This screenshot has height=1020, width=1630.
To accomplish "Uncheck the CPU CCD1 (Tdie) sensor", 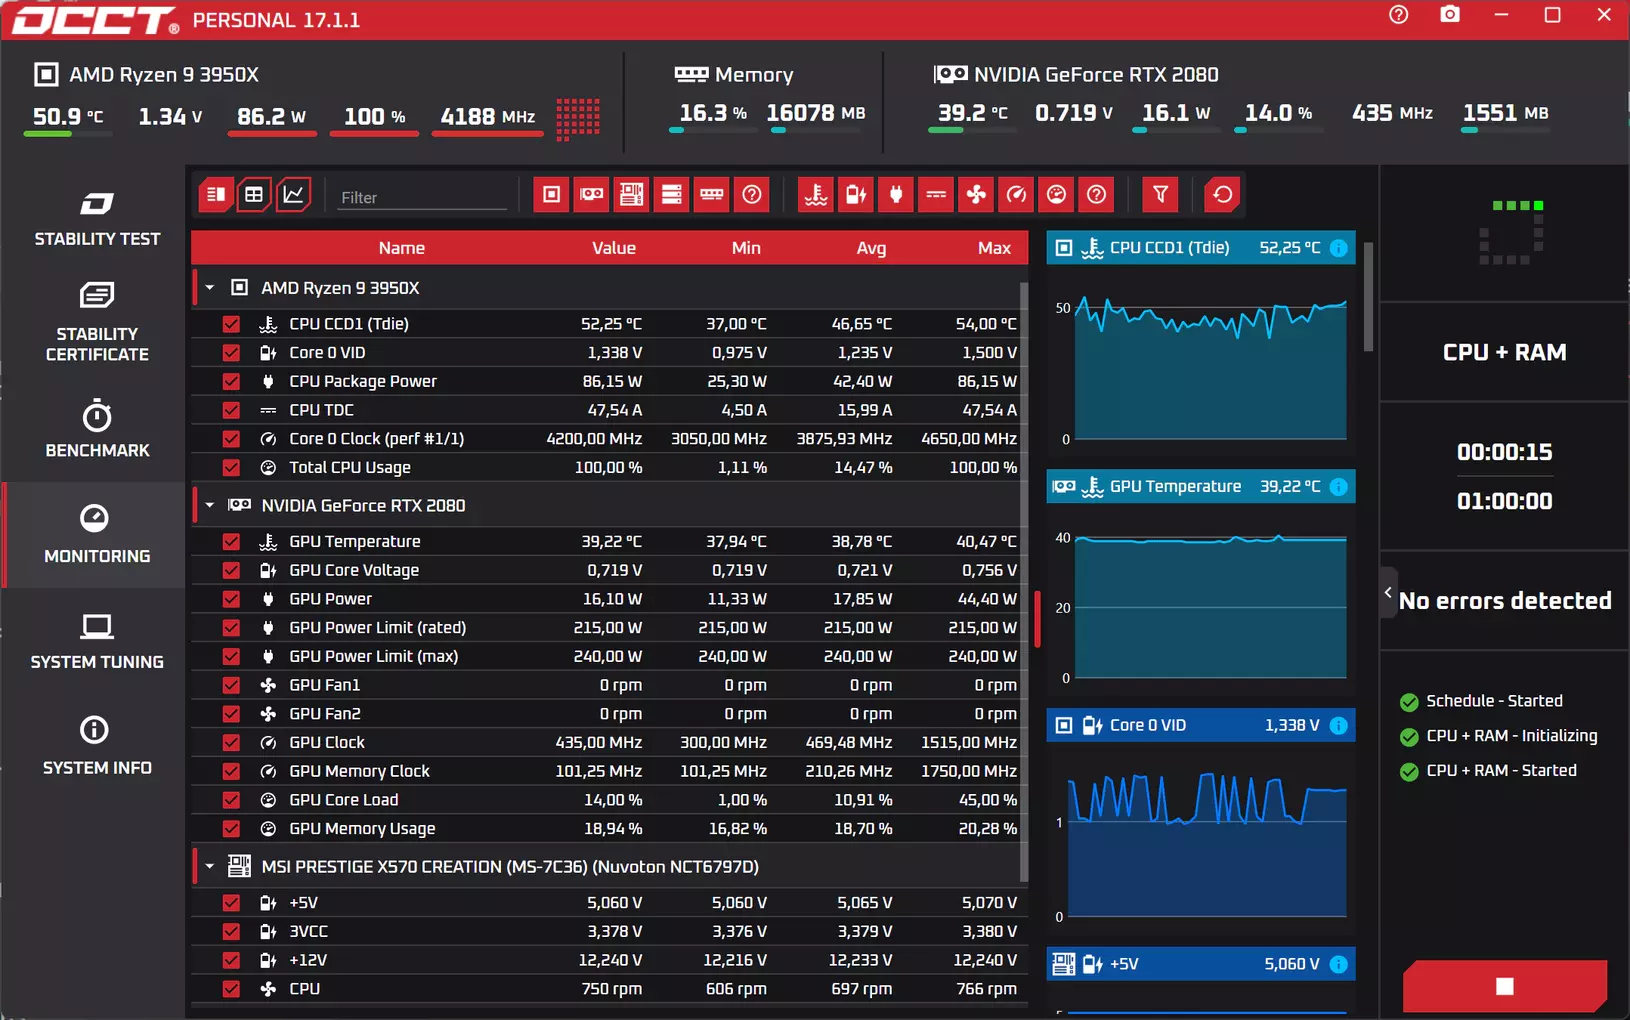I will pyautogui.click(x=231, y=324).
